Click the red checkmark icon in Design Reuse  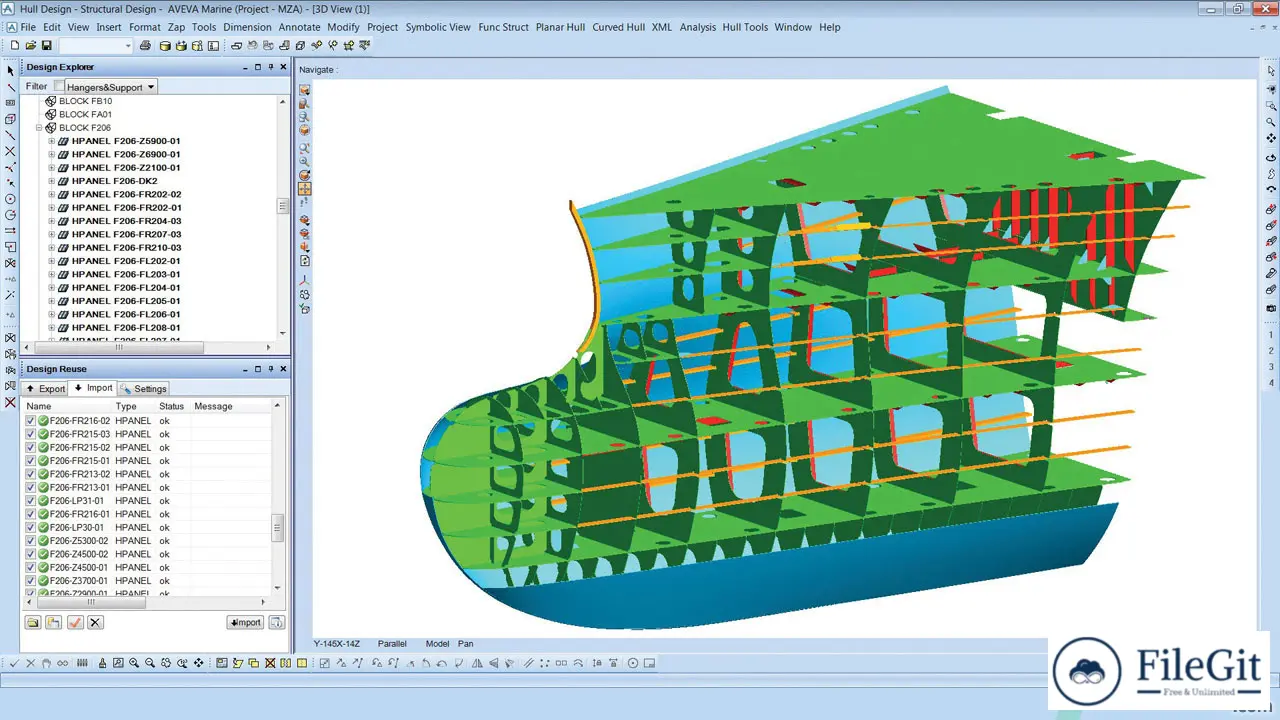point(75,622)
